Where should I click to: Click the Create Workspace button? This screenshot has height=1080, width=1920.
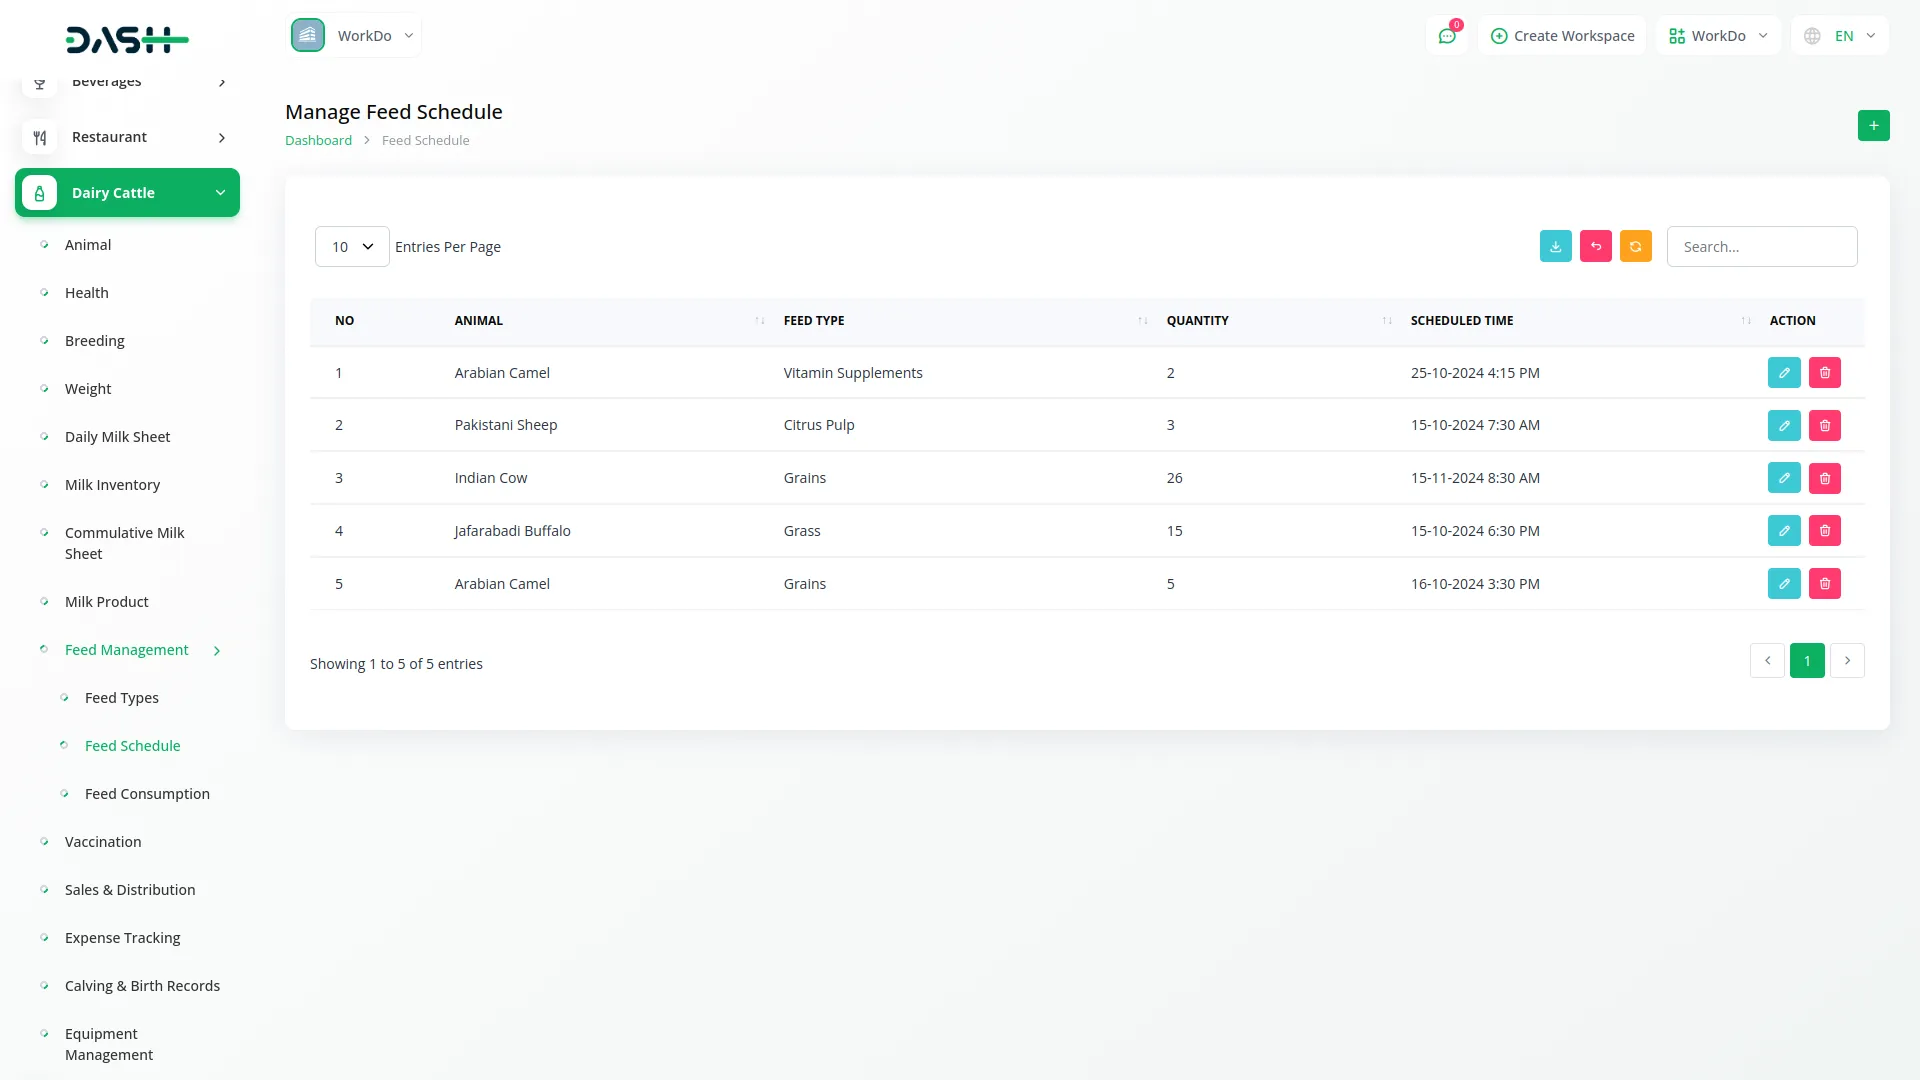point(1562,36)
